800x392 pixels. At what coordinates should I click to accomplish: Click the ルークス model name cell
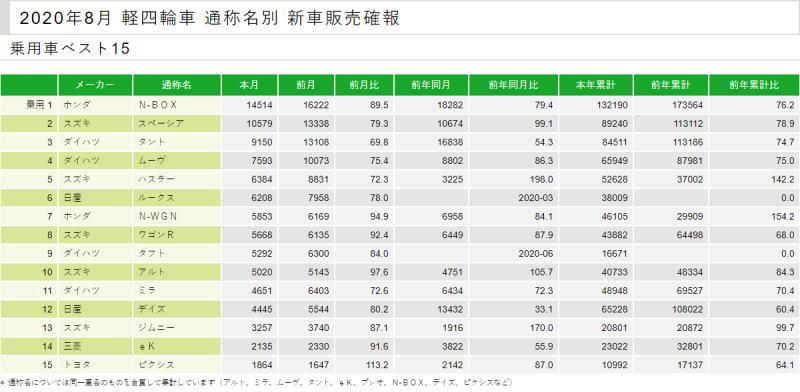(x=177, y=198)
